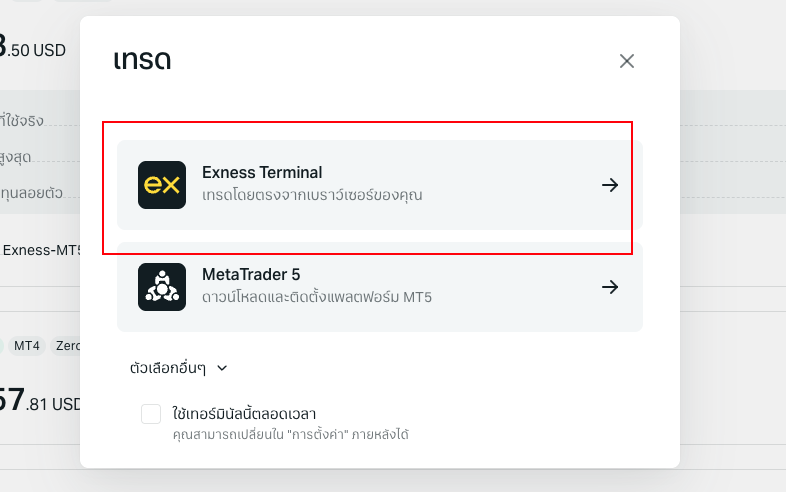Viewport: 786px width, 492px height.
Task: Click the Zero tag behind the dialog
Action: [68, 346]
